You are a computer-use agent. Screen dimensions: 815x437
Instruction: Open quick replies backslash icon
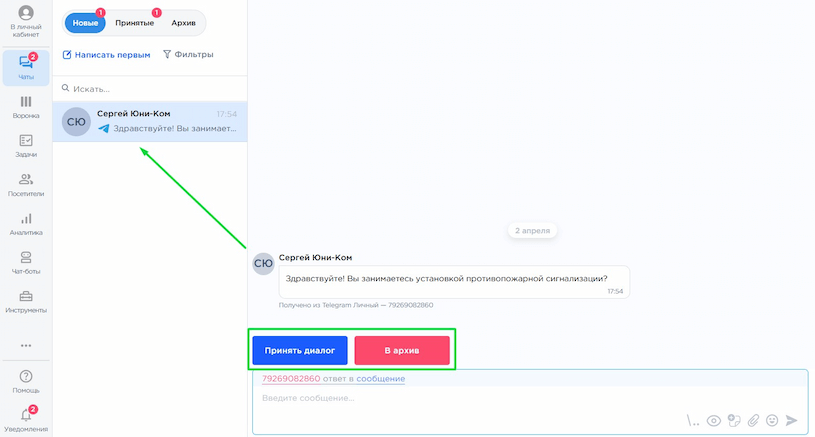(x=694, y=421)
